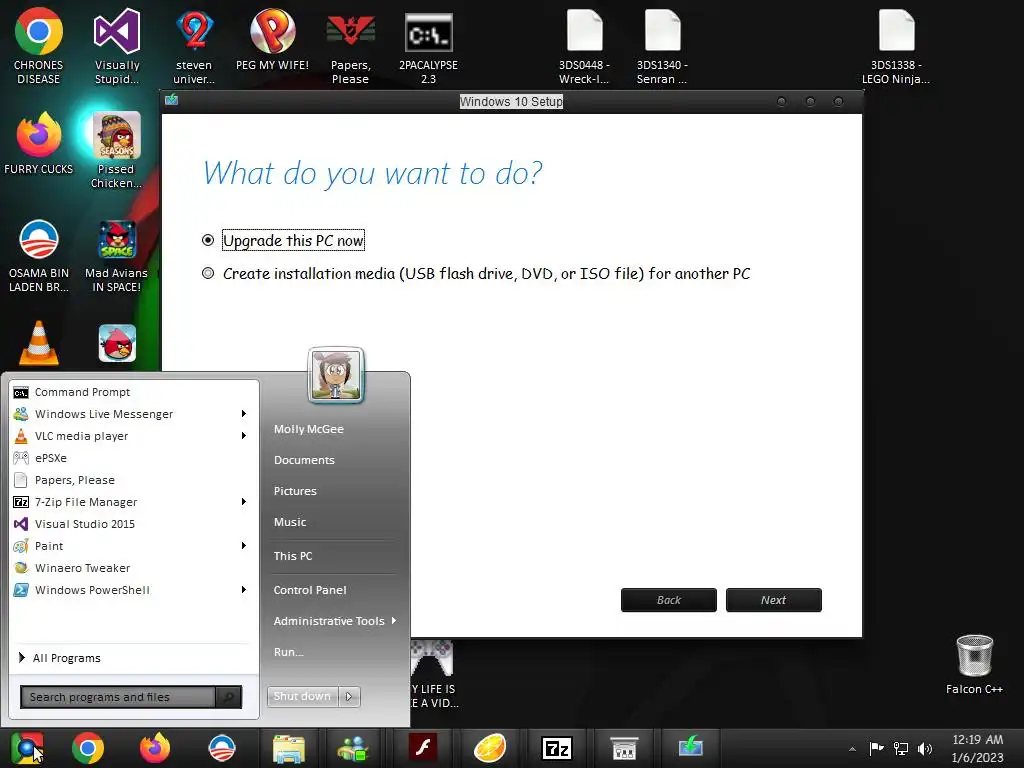
Task: Open the OSAMA BIN LADEN BR... icon
Action: [x=39, y=255]
